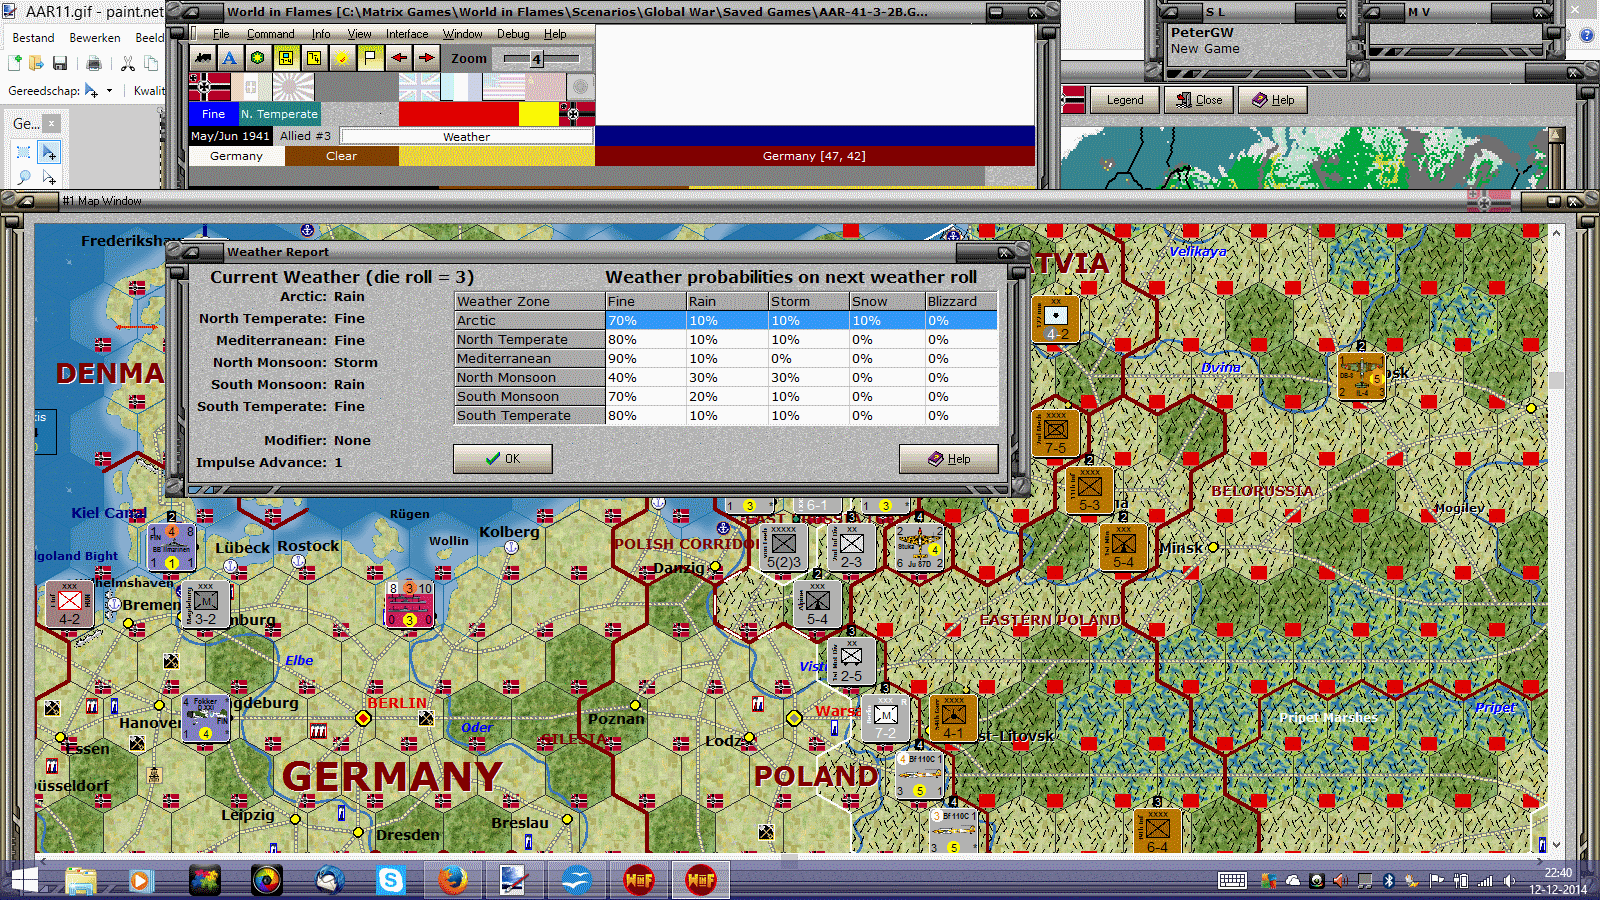This screenshot has width=1600, height=900.
Task: Click the Snow column header
Action: [887, 301]
